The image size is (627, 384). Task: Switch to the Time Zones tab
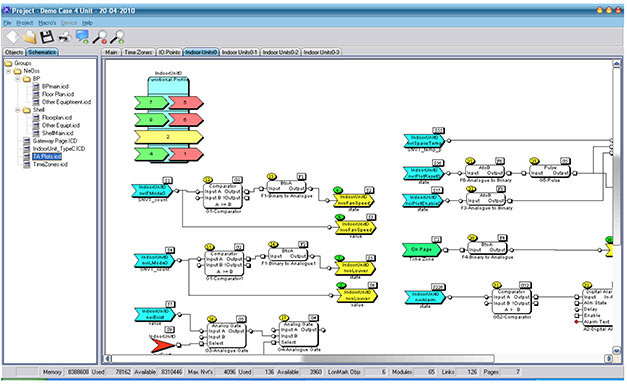click(138, 52)
